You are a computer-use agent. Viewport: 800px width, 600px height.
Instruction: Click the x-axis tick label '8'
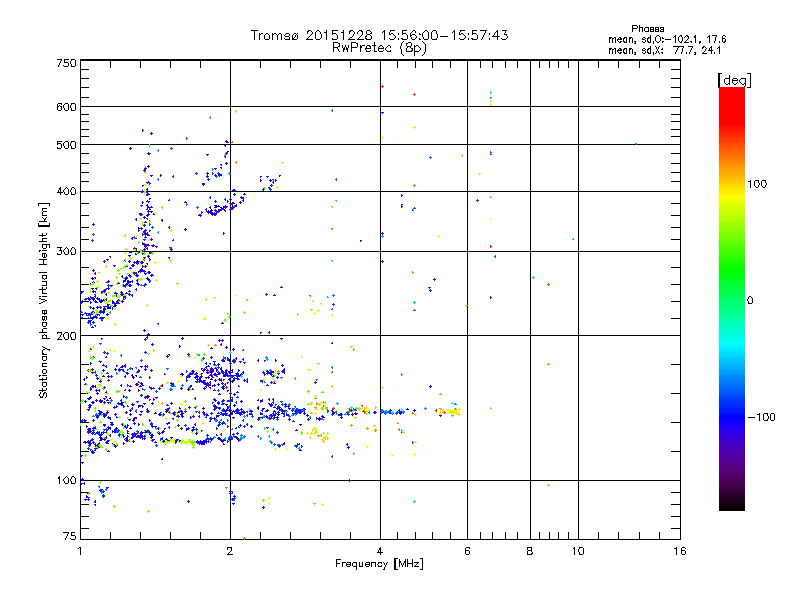click(530, 551)
